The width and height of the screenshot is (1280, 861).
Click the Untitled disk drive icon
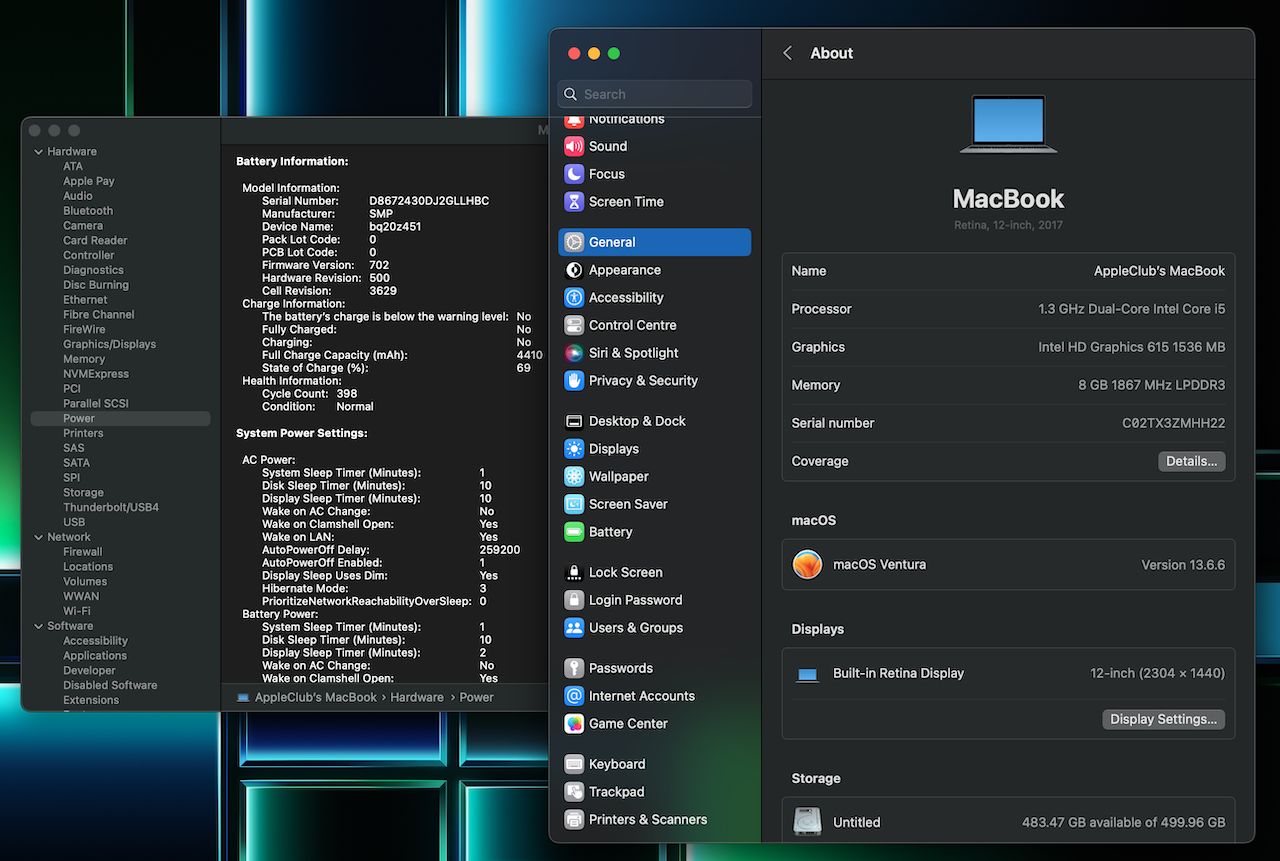point(807,822)
